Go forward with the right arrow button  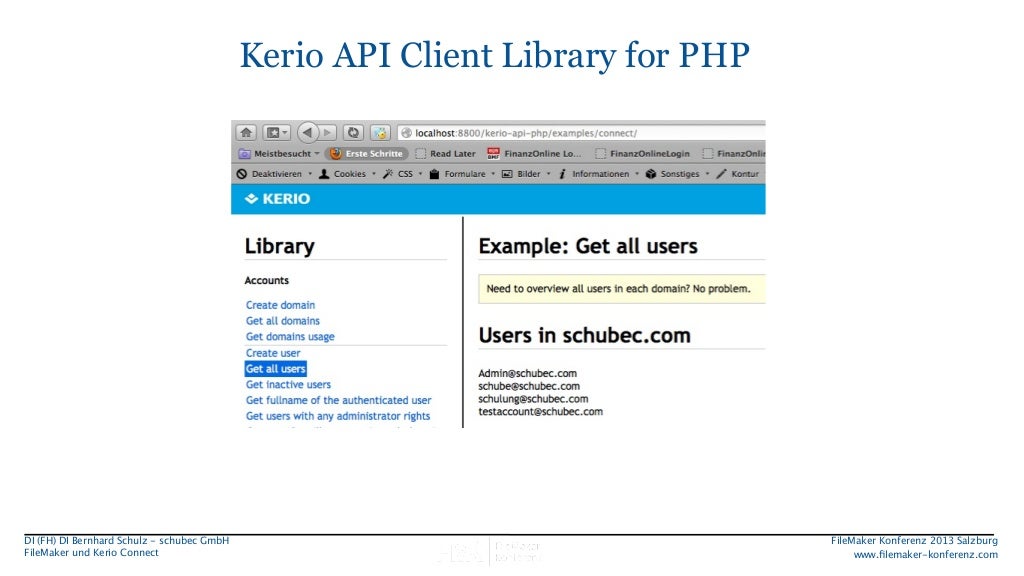(x=328, y=133)
